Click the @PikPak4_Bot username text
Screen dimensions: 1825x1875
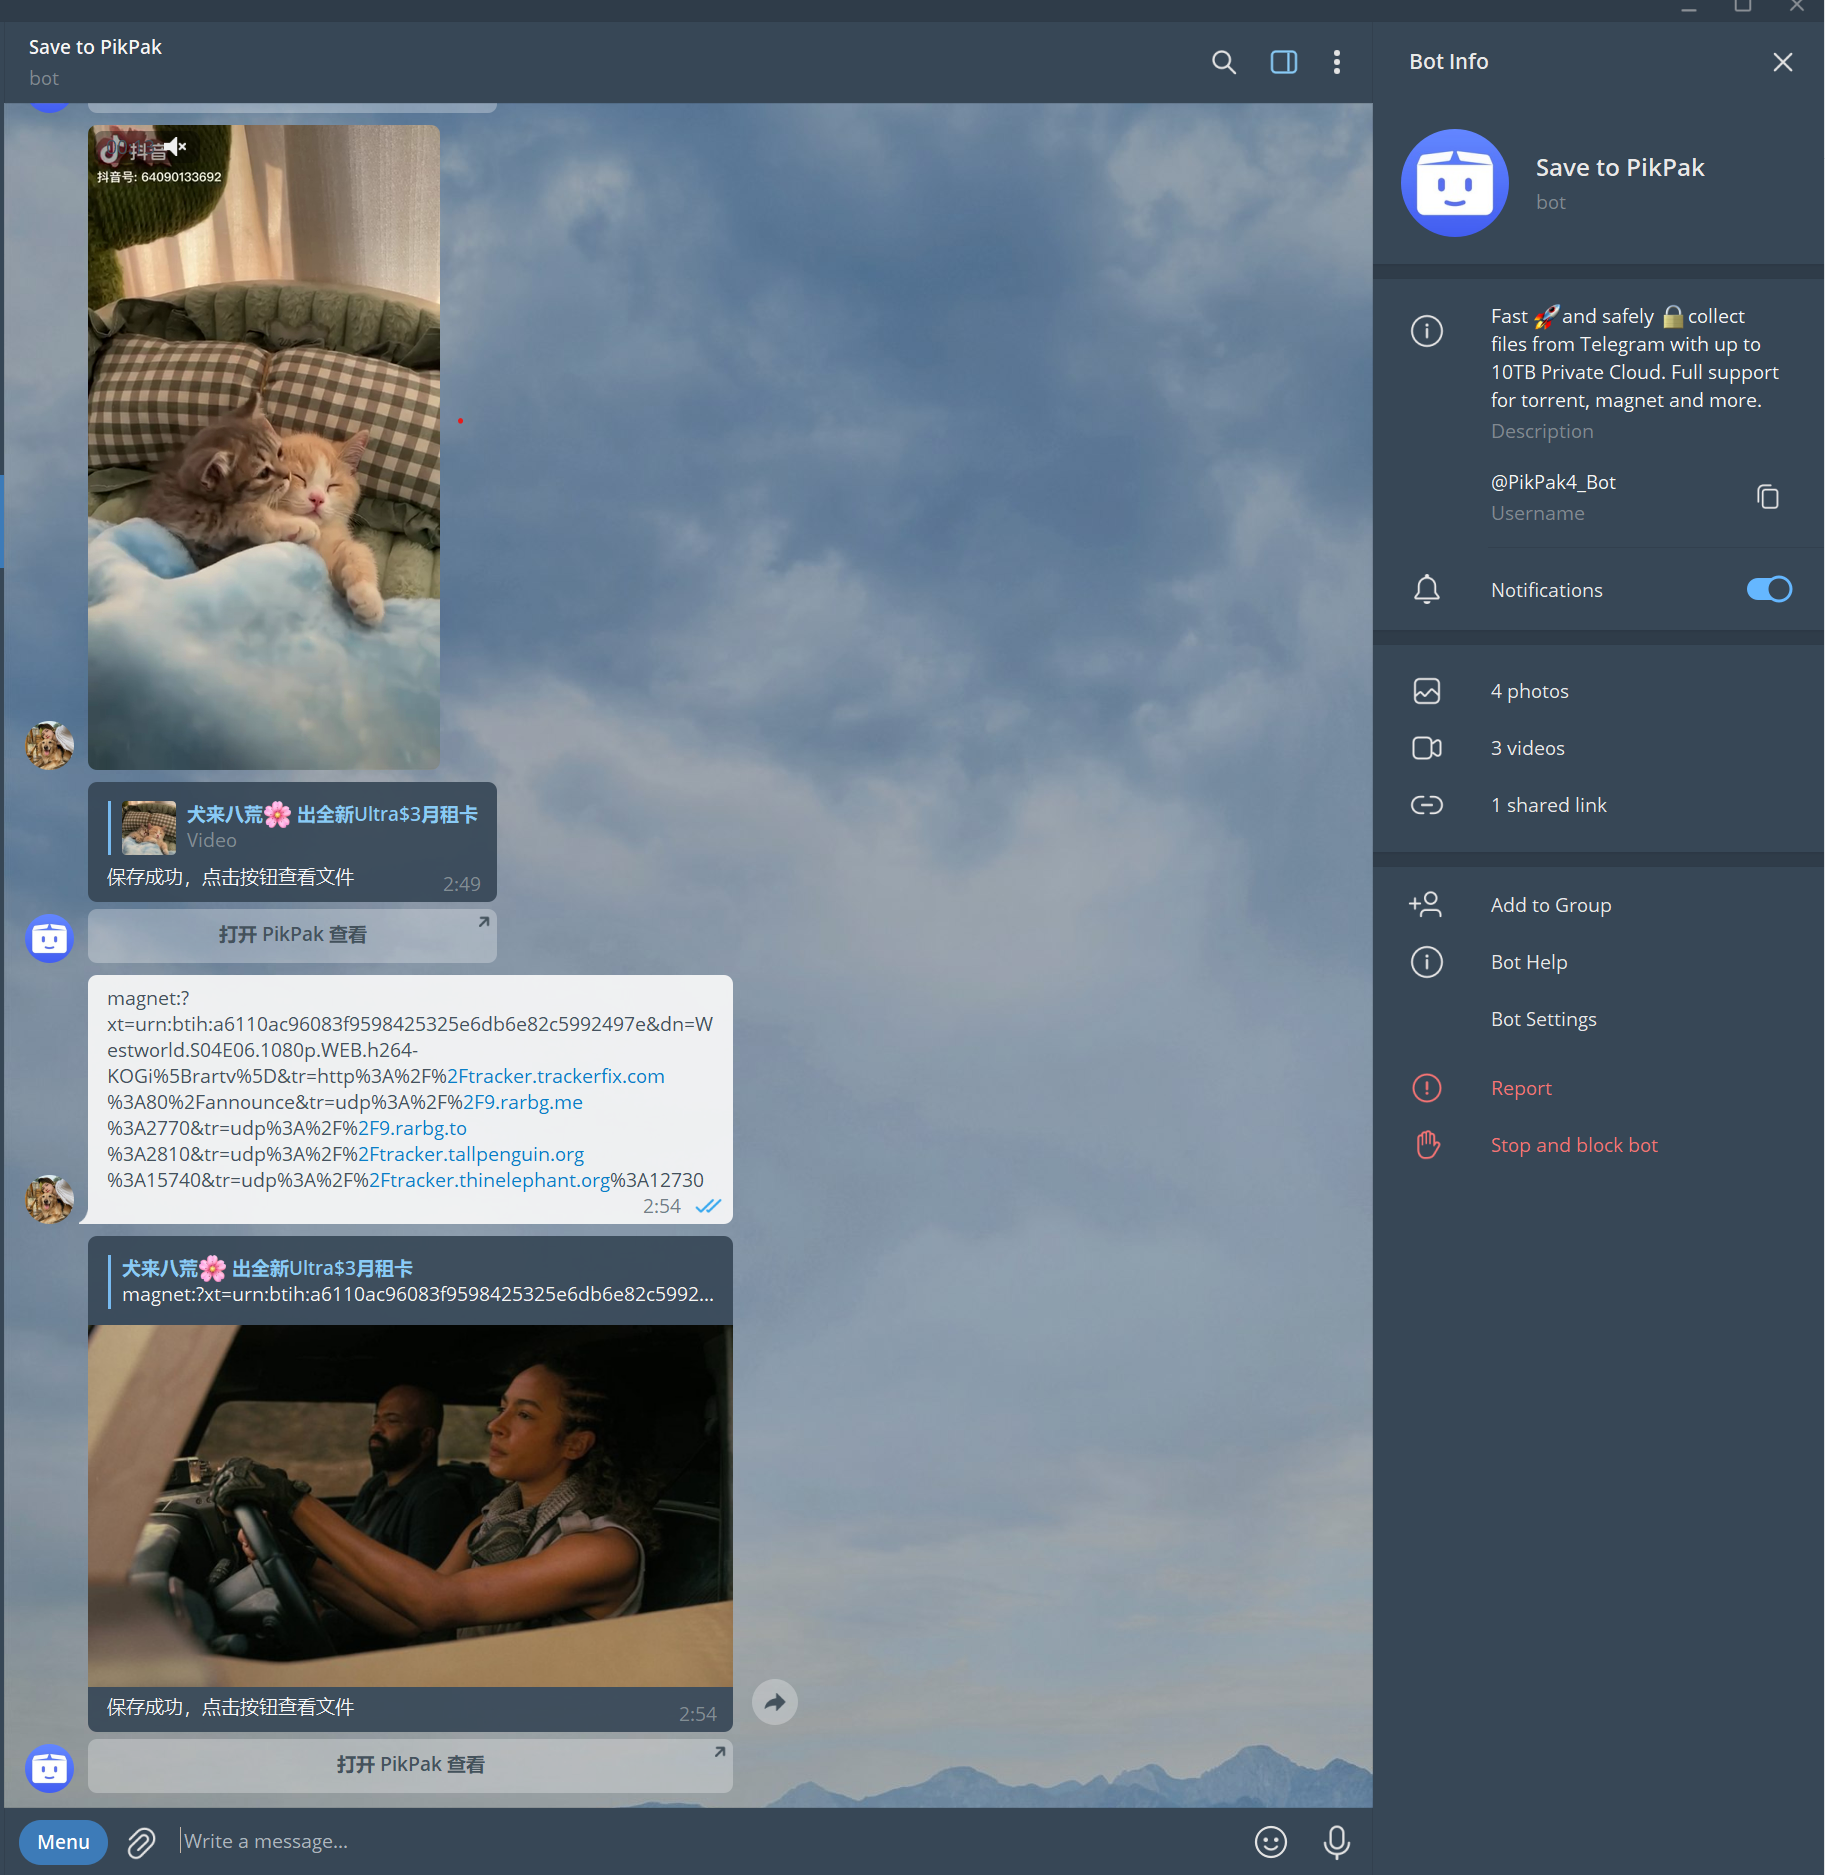point(1553,482)
